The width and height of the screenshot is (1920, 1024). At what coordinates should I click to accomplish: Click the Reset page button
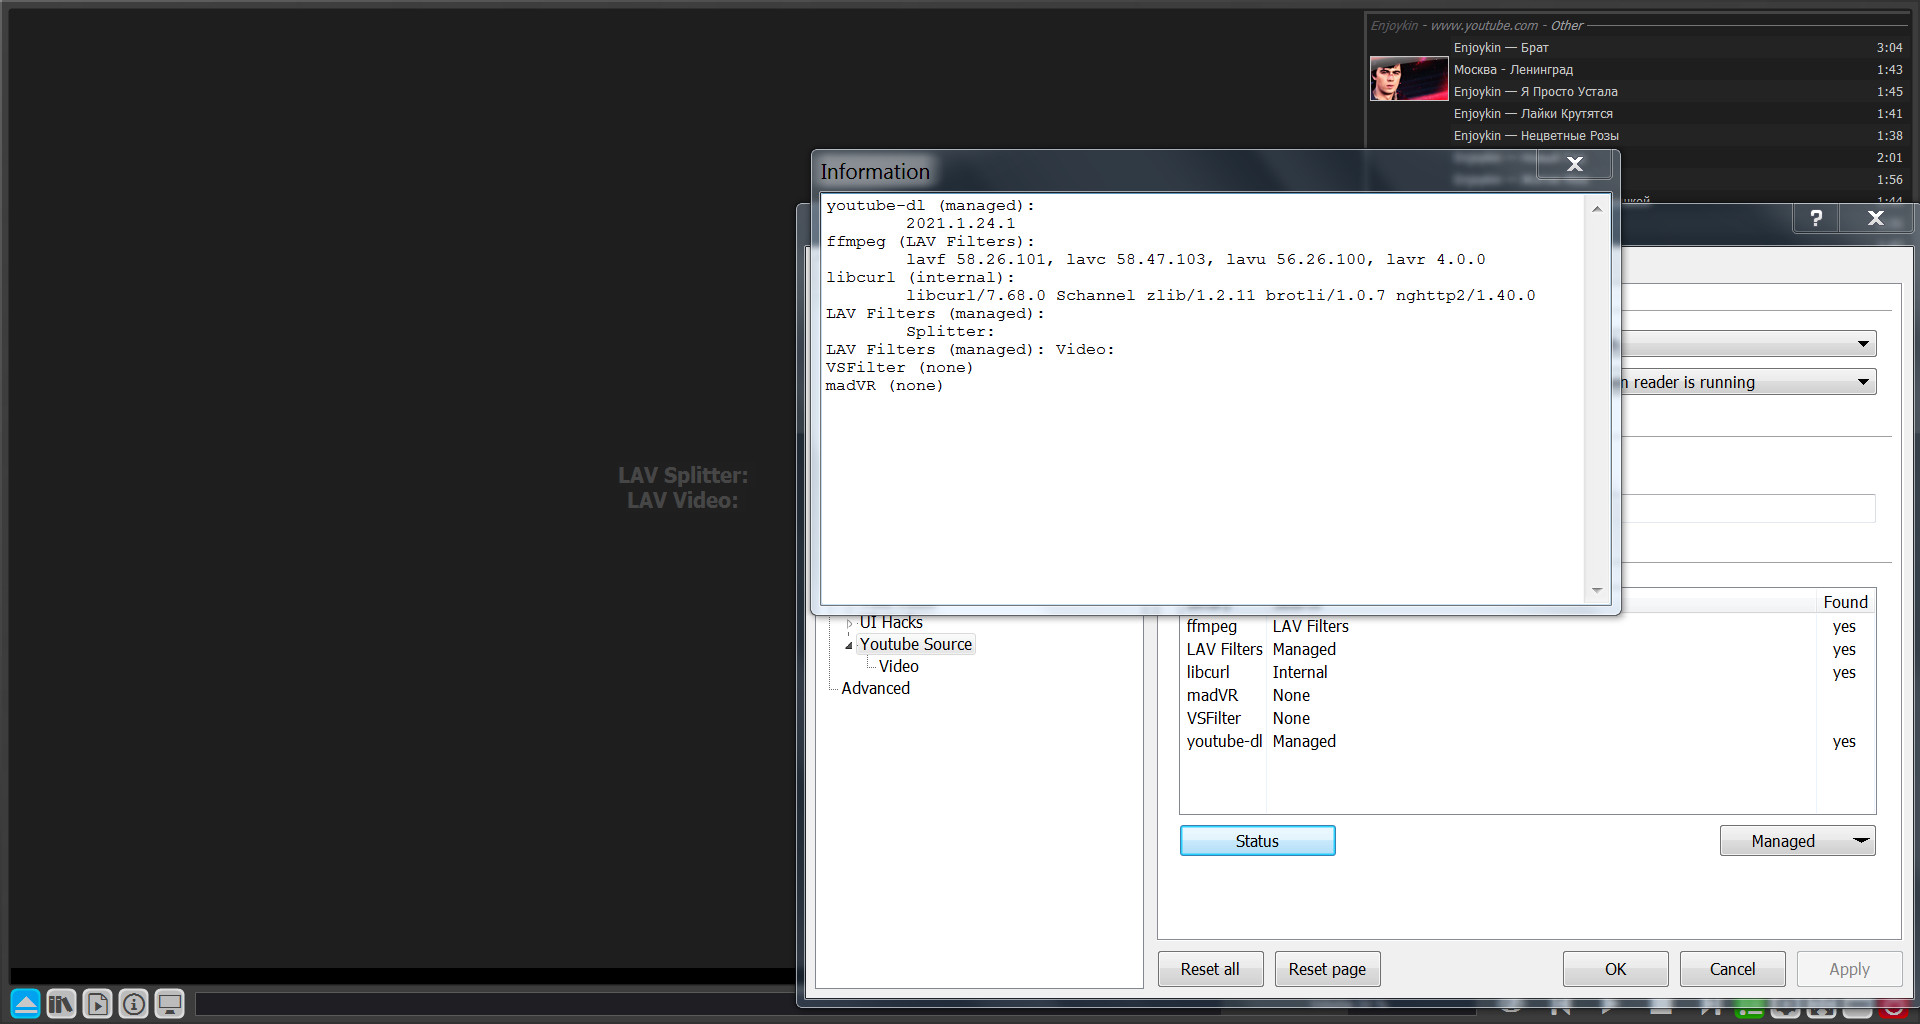pyautogui.click(x=1326, y=969)
